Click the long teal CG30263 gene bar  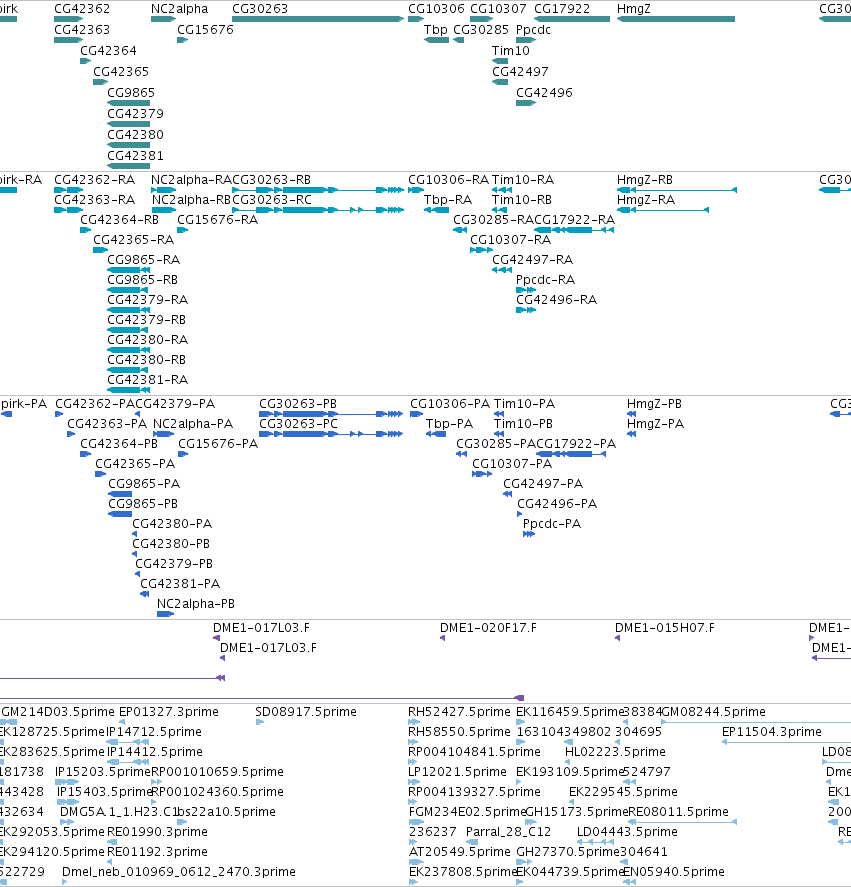pos(318,19)
